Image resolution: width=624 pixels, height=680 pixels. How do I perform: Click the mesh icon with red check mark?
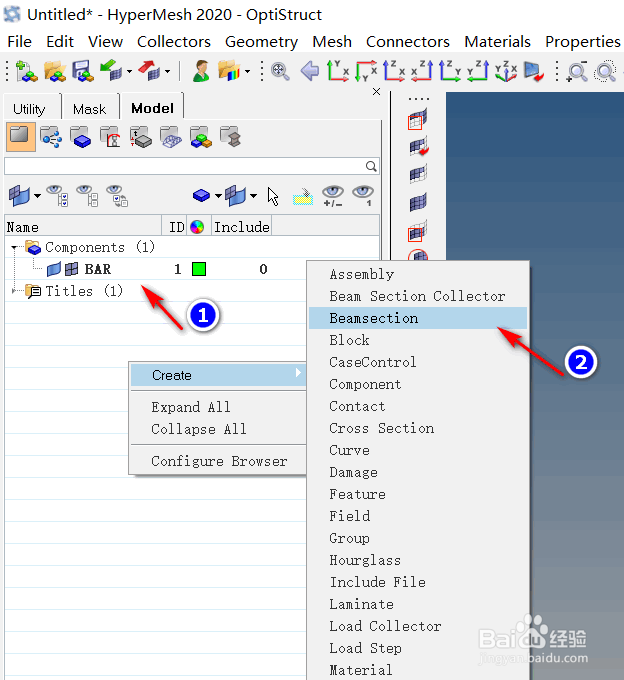pos(419,146)
